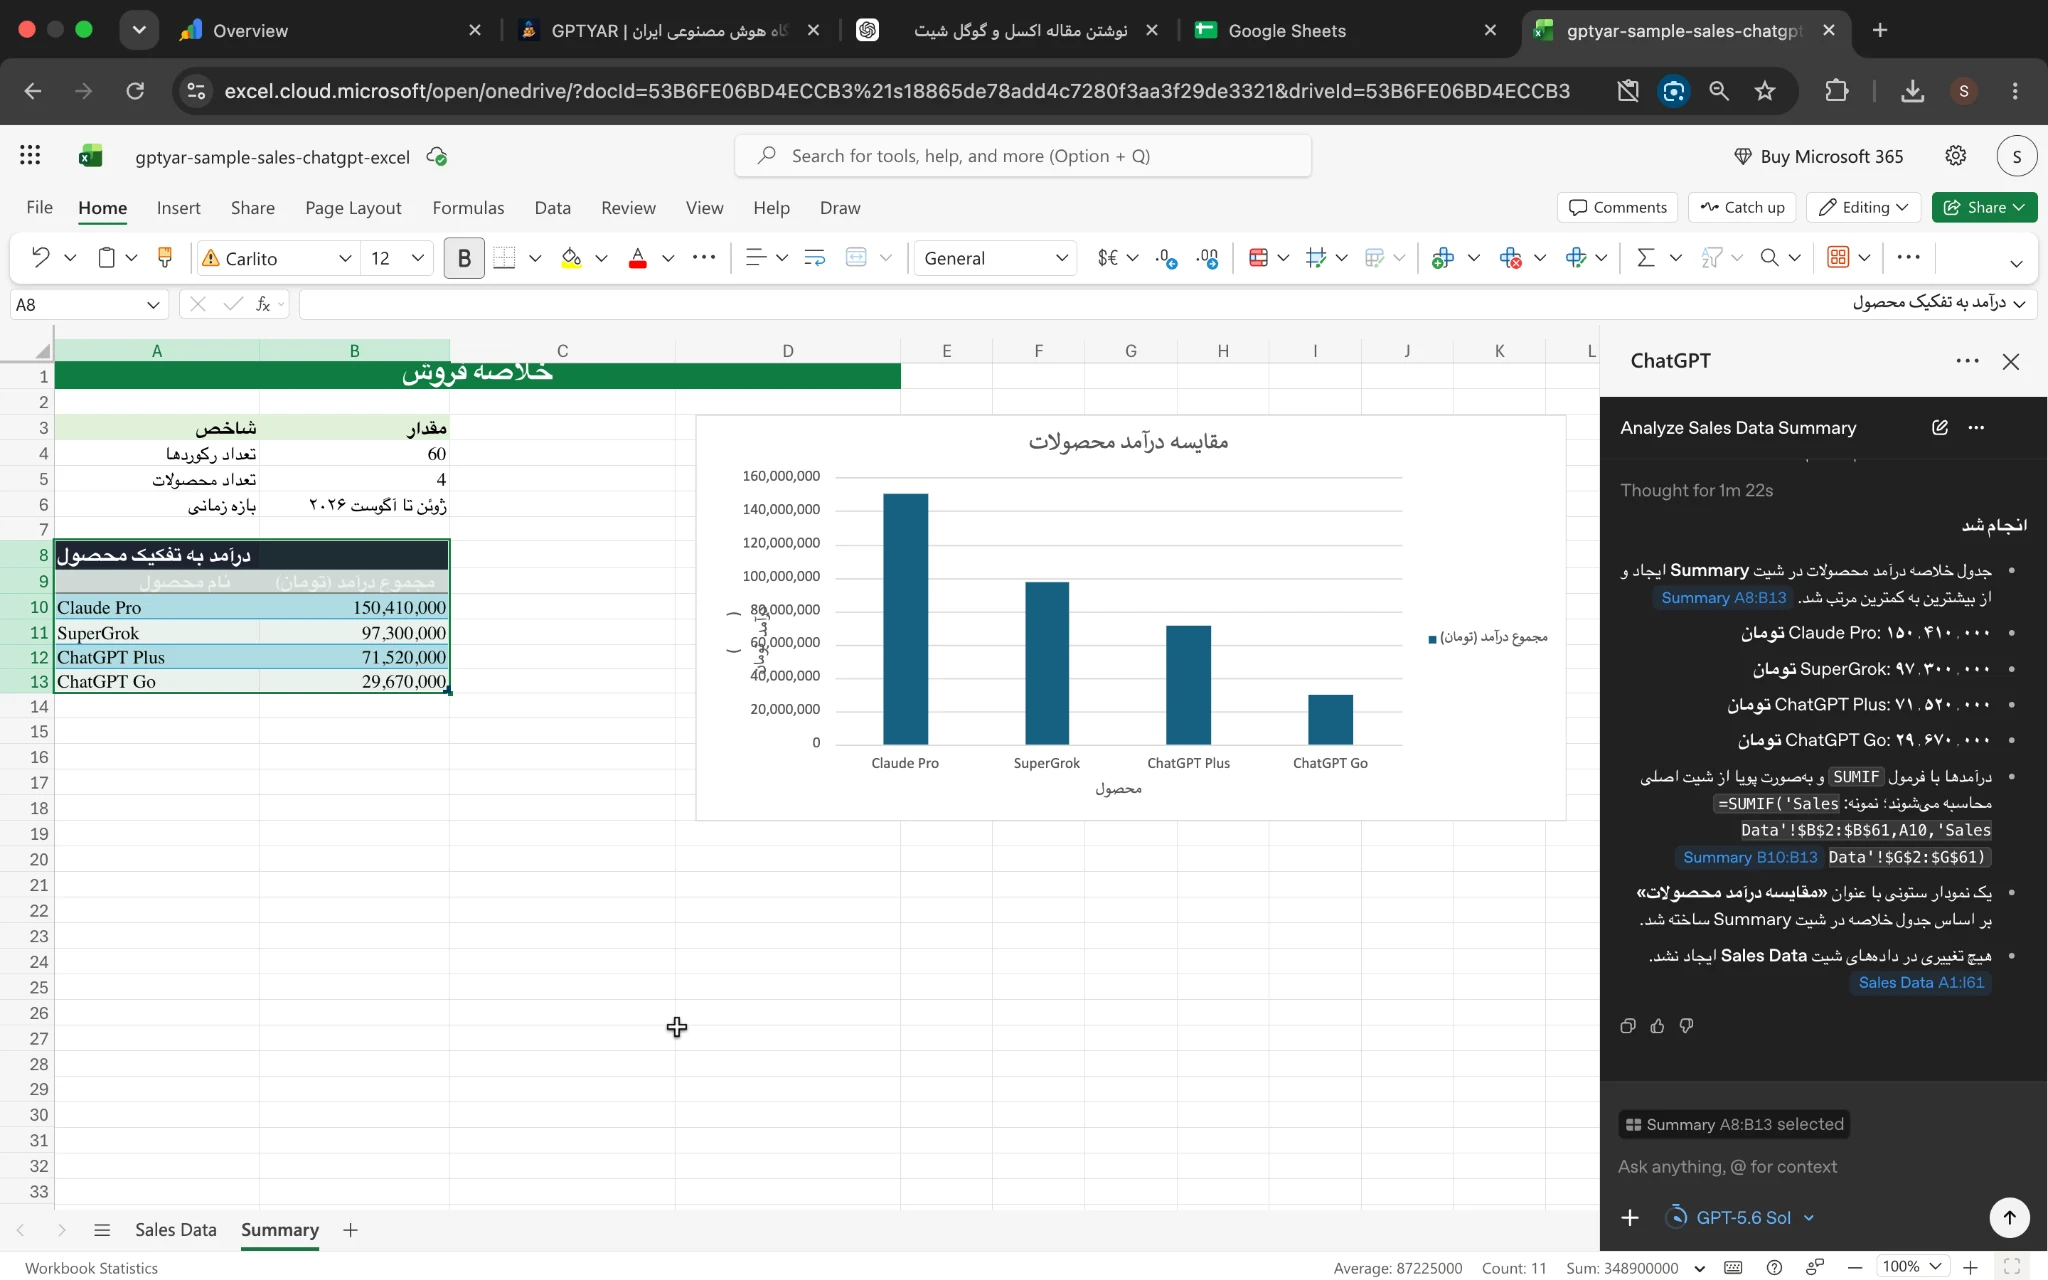Expand the formula bar chevron
The image size is (2048, 1280).
coord(2020,303)
